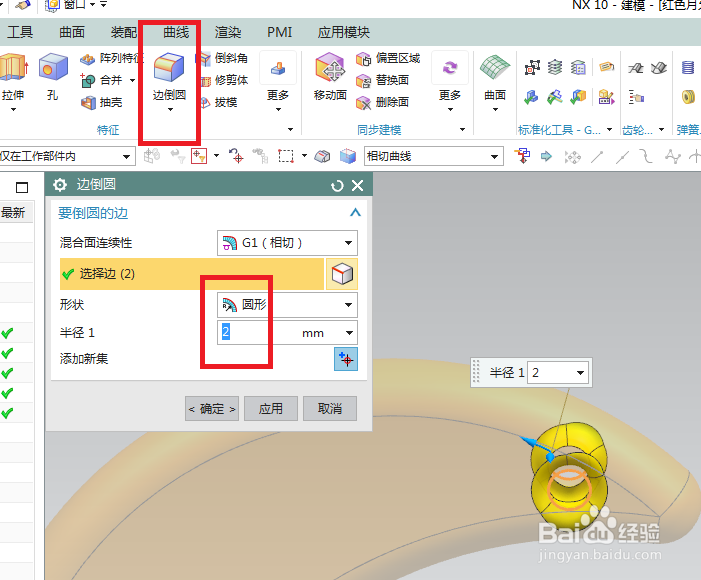
Task: Open on-screen 半径 1 value dropdown
Action: pyautogui.click(x=580, y=373)
